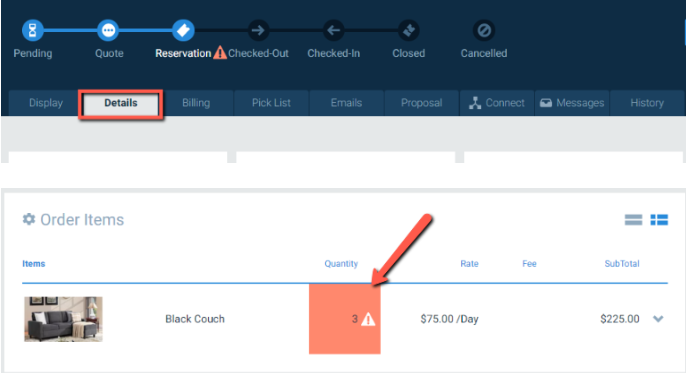Click the Black Couch item name
Viewport: 687px width, 373px height.
pyautogui.click(x=195, y=319)
